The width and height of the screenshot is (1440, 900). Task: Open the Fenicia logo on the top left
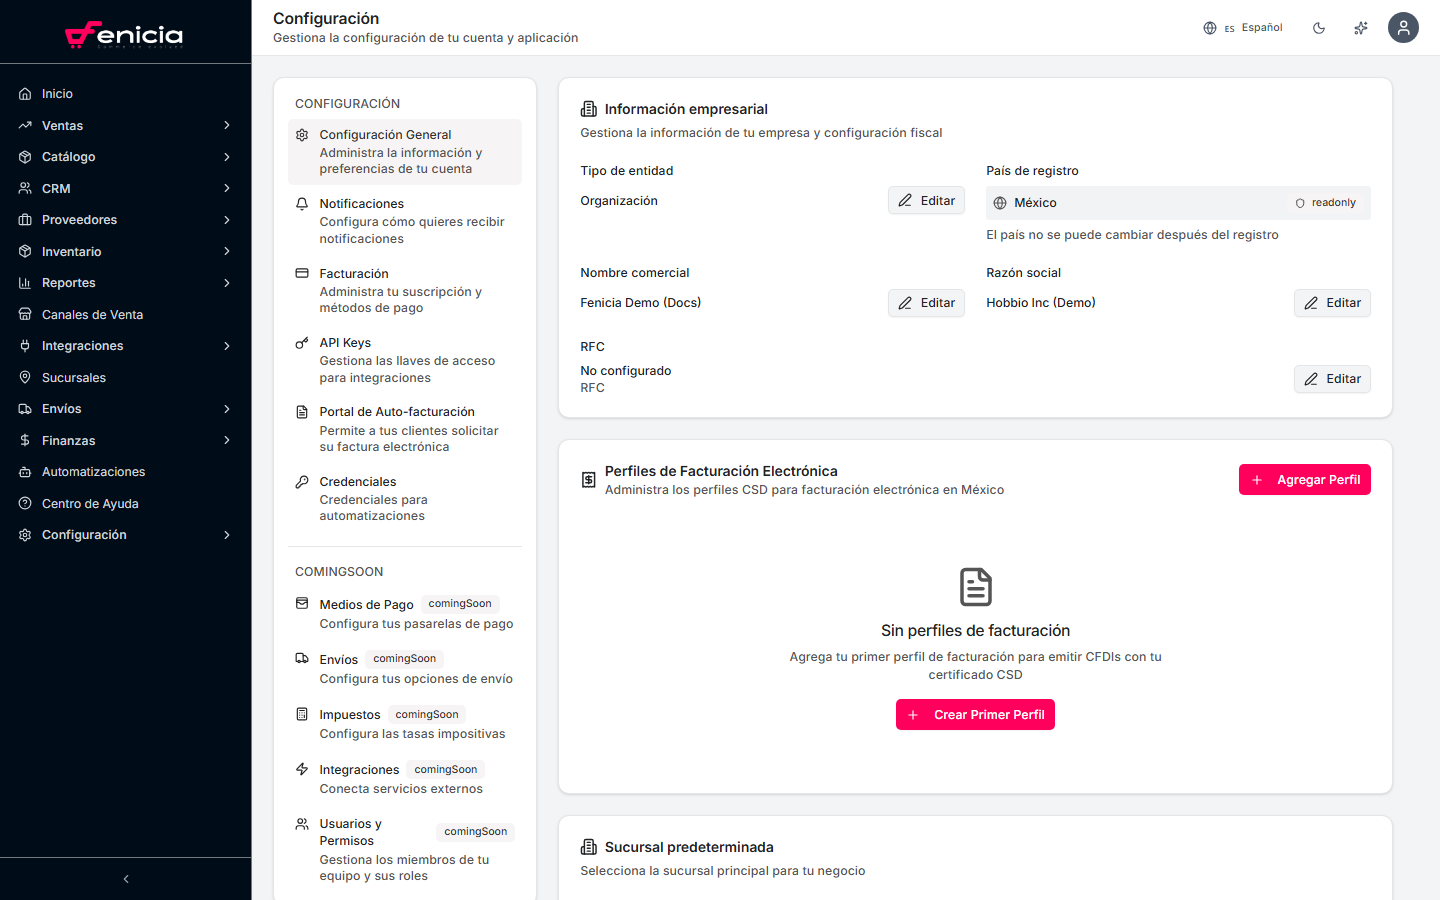(125, 33)
